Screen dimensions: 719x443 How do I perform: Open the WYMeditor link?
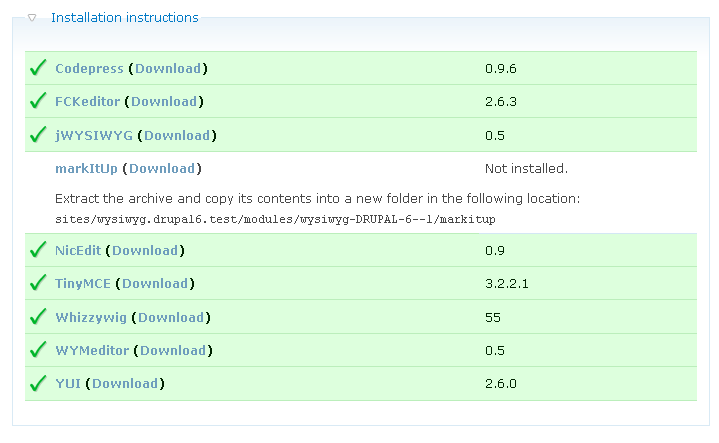(x=92, y=350)
